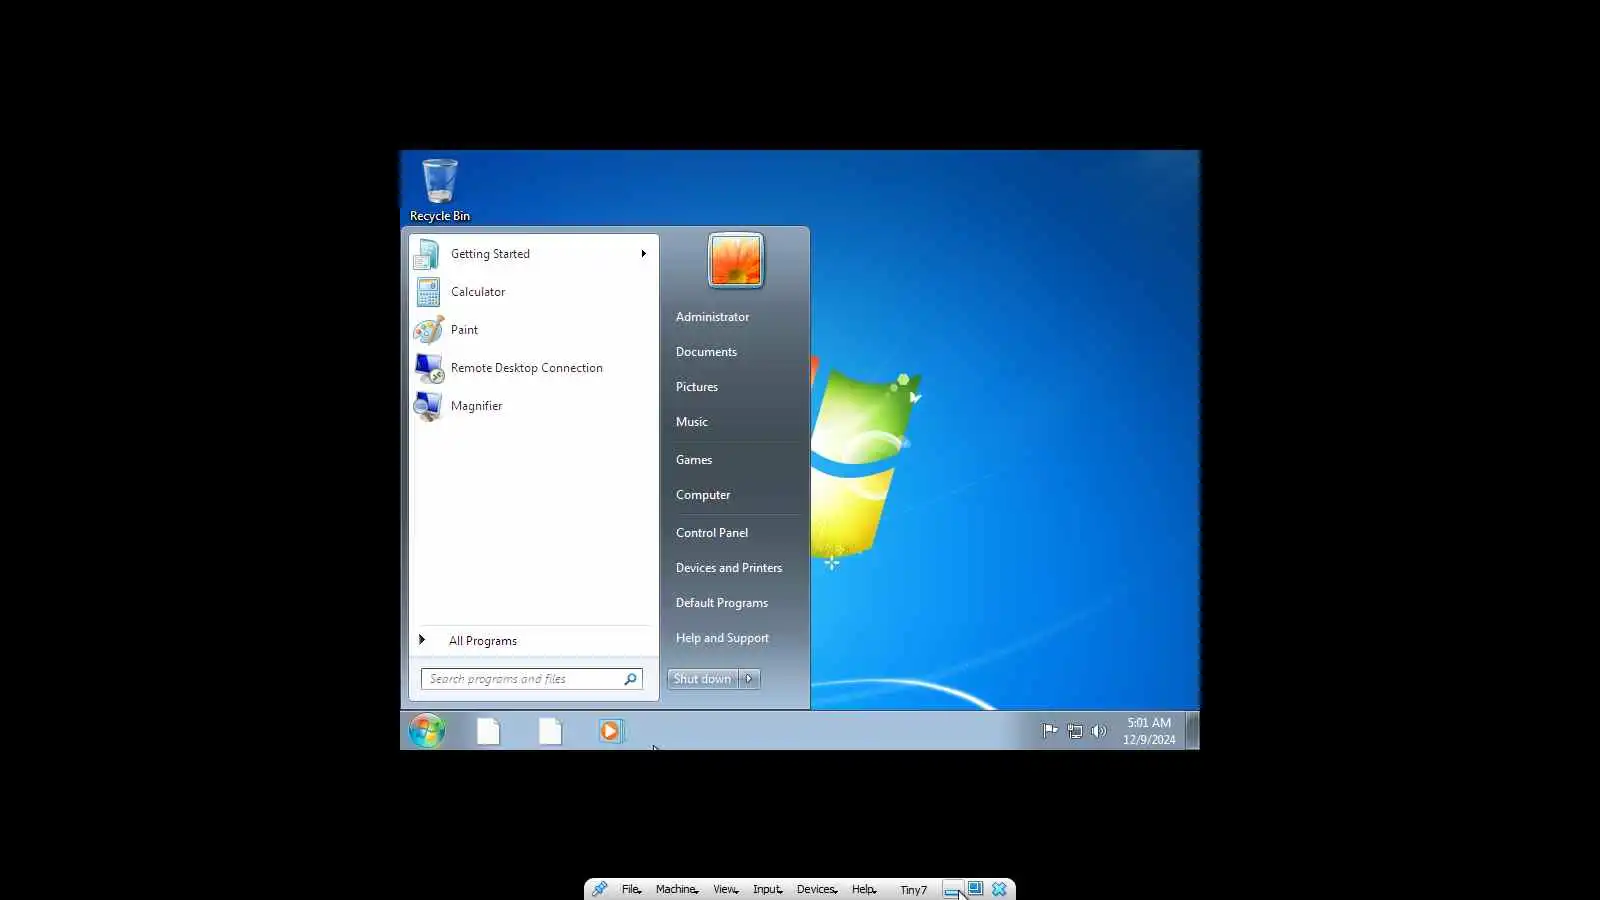
Task: Open Help and Support
Action: point(722,638)
